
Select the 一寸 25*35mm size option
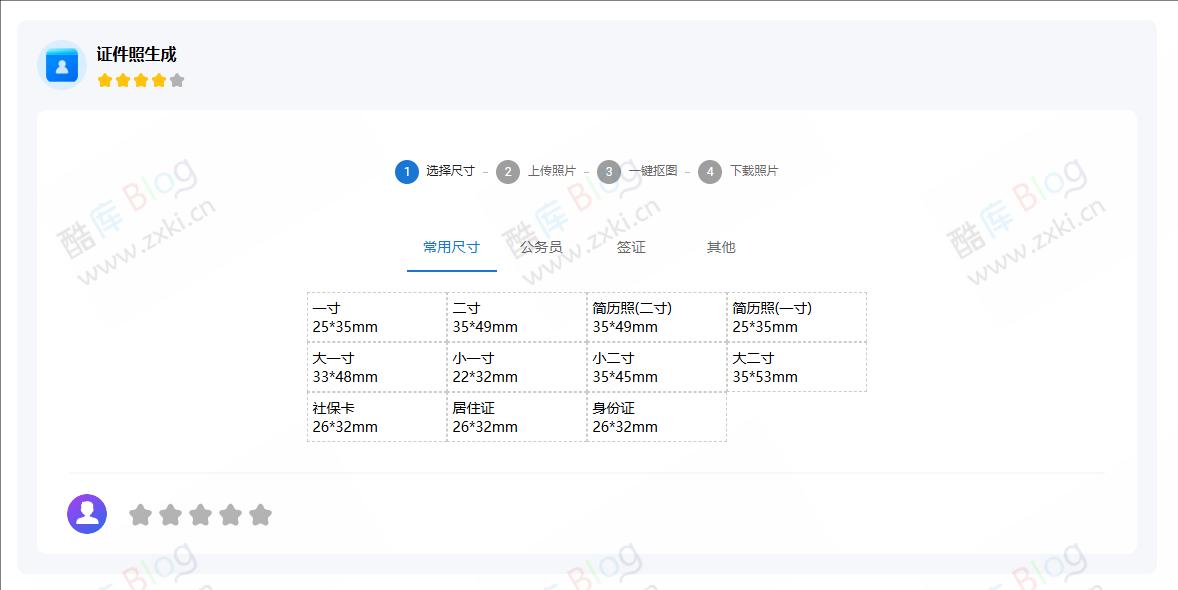pyautogui.click(x=376, y=316)
